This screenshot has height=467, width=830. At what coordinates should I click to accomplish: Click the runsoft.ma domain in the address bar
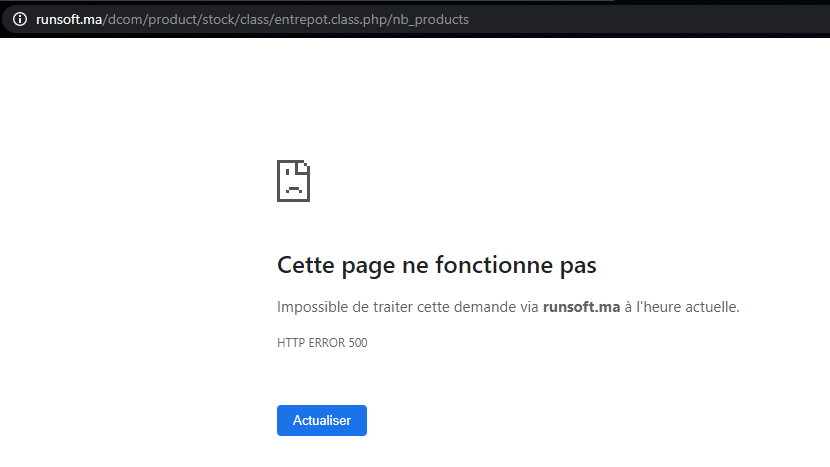[68, 19]
